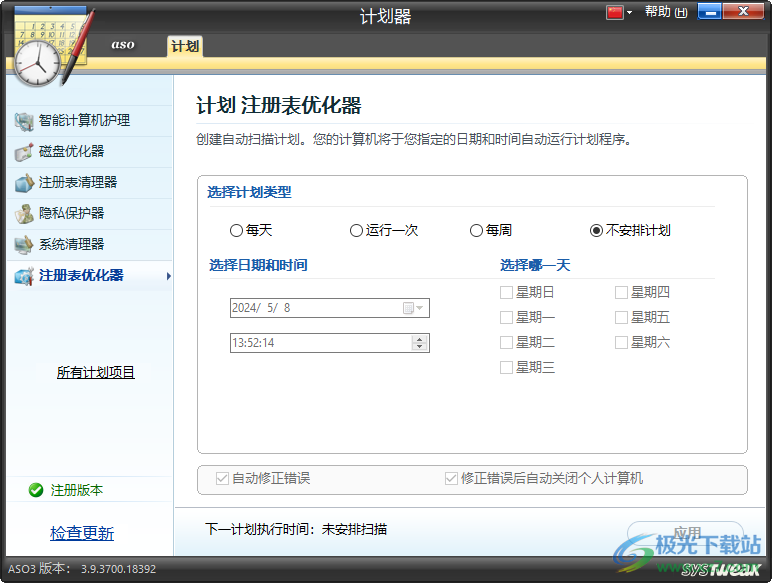
Task: Click the 选择日期和时间 heading
Action: pos(258,265)
